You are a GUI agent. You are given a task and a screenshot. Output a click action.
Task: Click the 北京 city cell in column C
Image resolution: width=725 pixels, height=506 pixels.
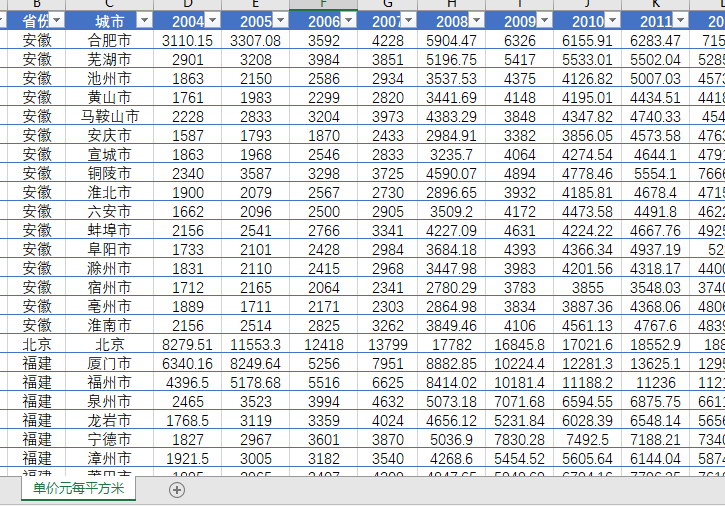[110, 344]
